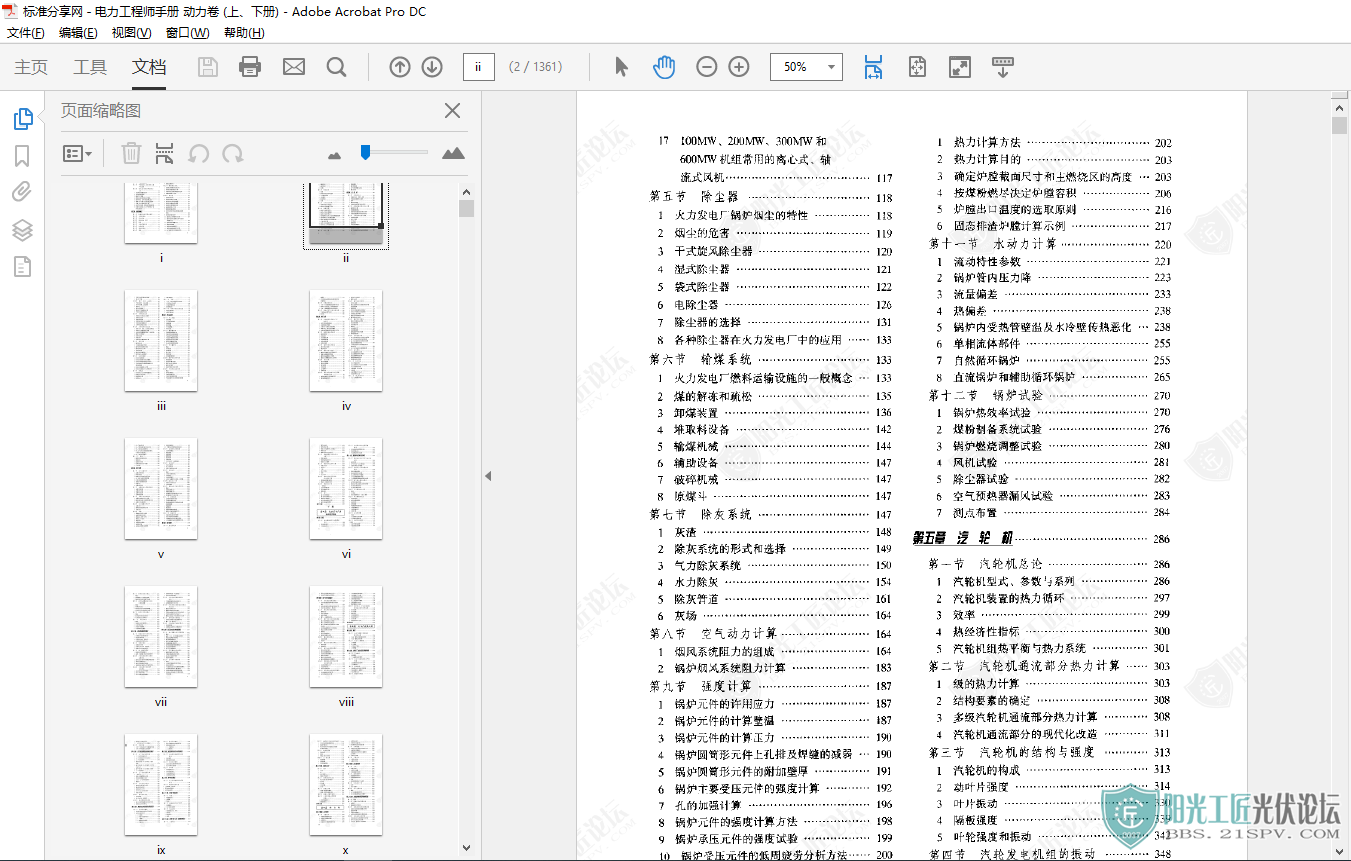Viewport: 1351px width, 861px height.
Task: Print the document with printer icon
Action: point(250,67)
